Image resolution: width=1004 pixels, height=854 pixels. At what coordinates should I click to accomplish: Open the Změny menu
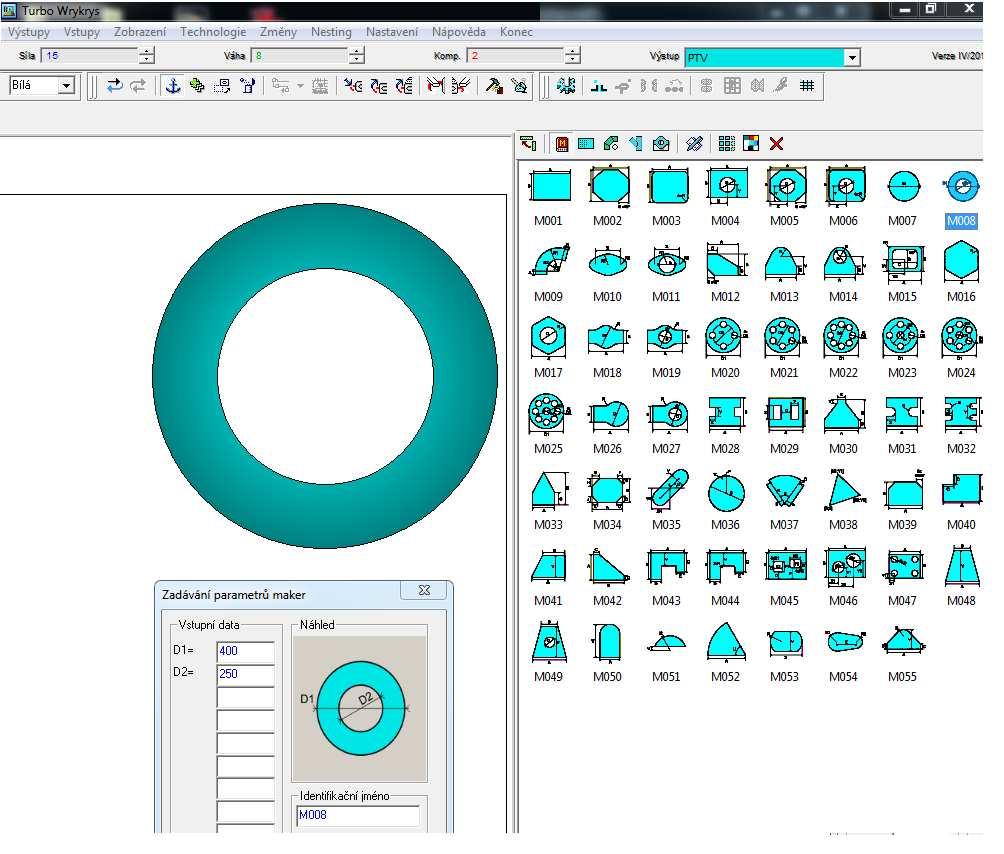coord(278,32)
